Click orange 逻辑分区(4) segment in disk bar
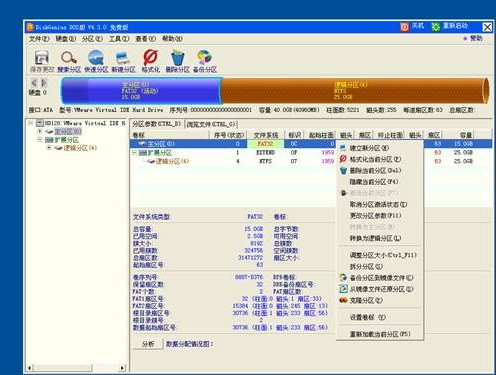Viewport: 496px width, 375px height. (x=354, y=91)
